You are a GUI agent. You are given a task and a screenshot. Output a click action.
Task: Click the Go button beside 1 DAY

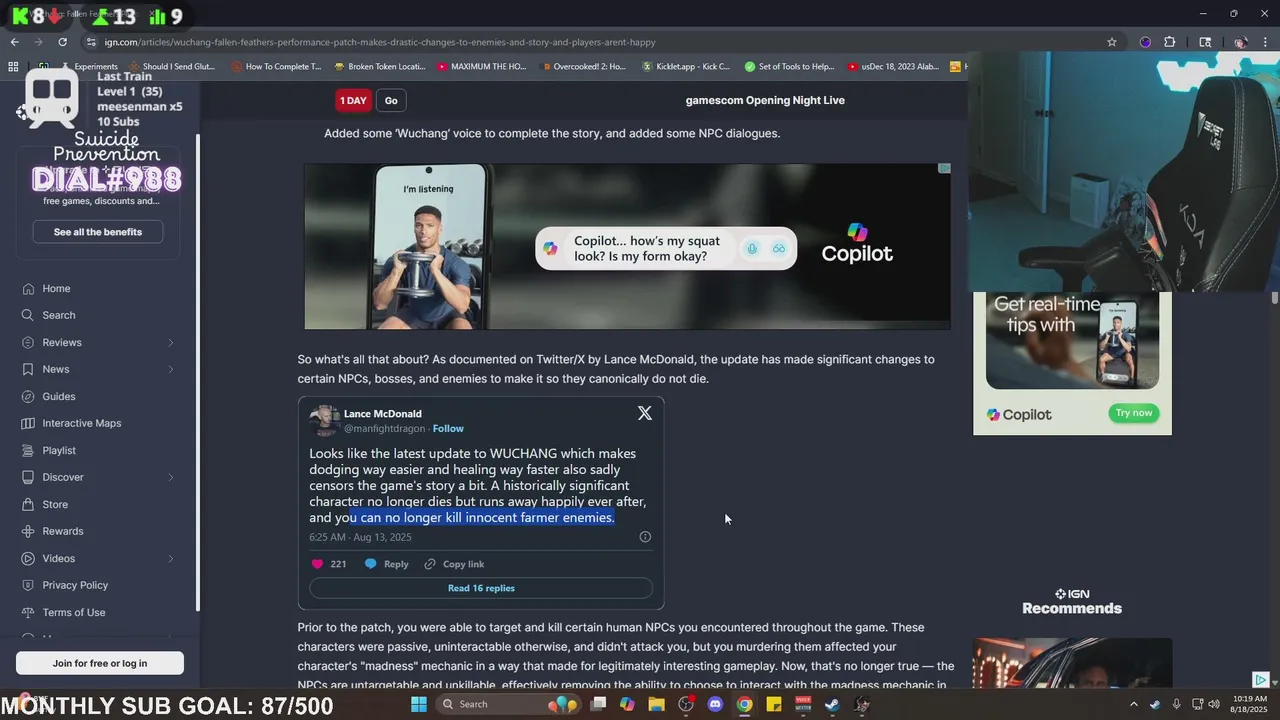coord(391,100)
